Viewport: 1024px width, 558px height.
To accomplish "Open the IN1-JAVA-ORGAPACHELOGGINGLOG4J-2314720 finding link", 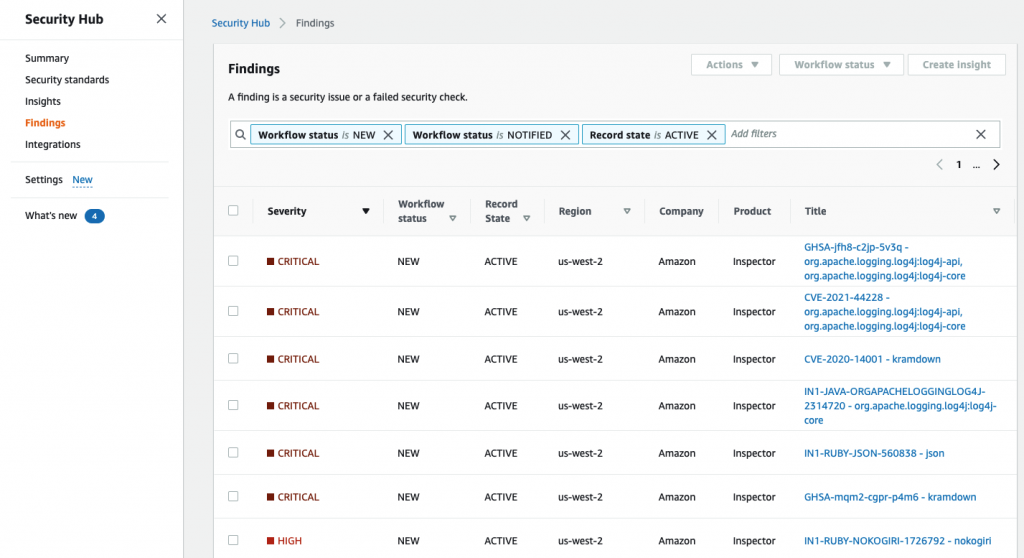I will pyautogui.click(x=900, y=406).
